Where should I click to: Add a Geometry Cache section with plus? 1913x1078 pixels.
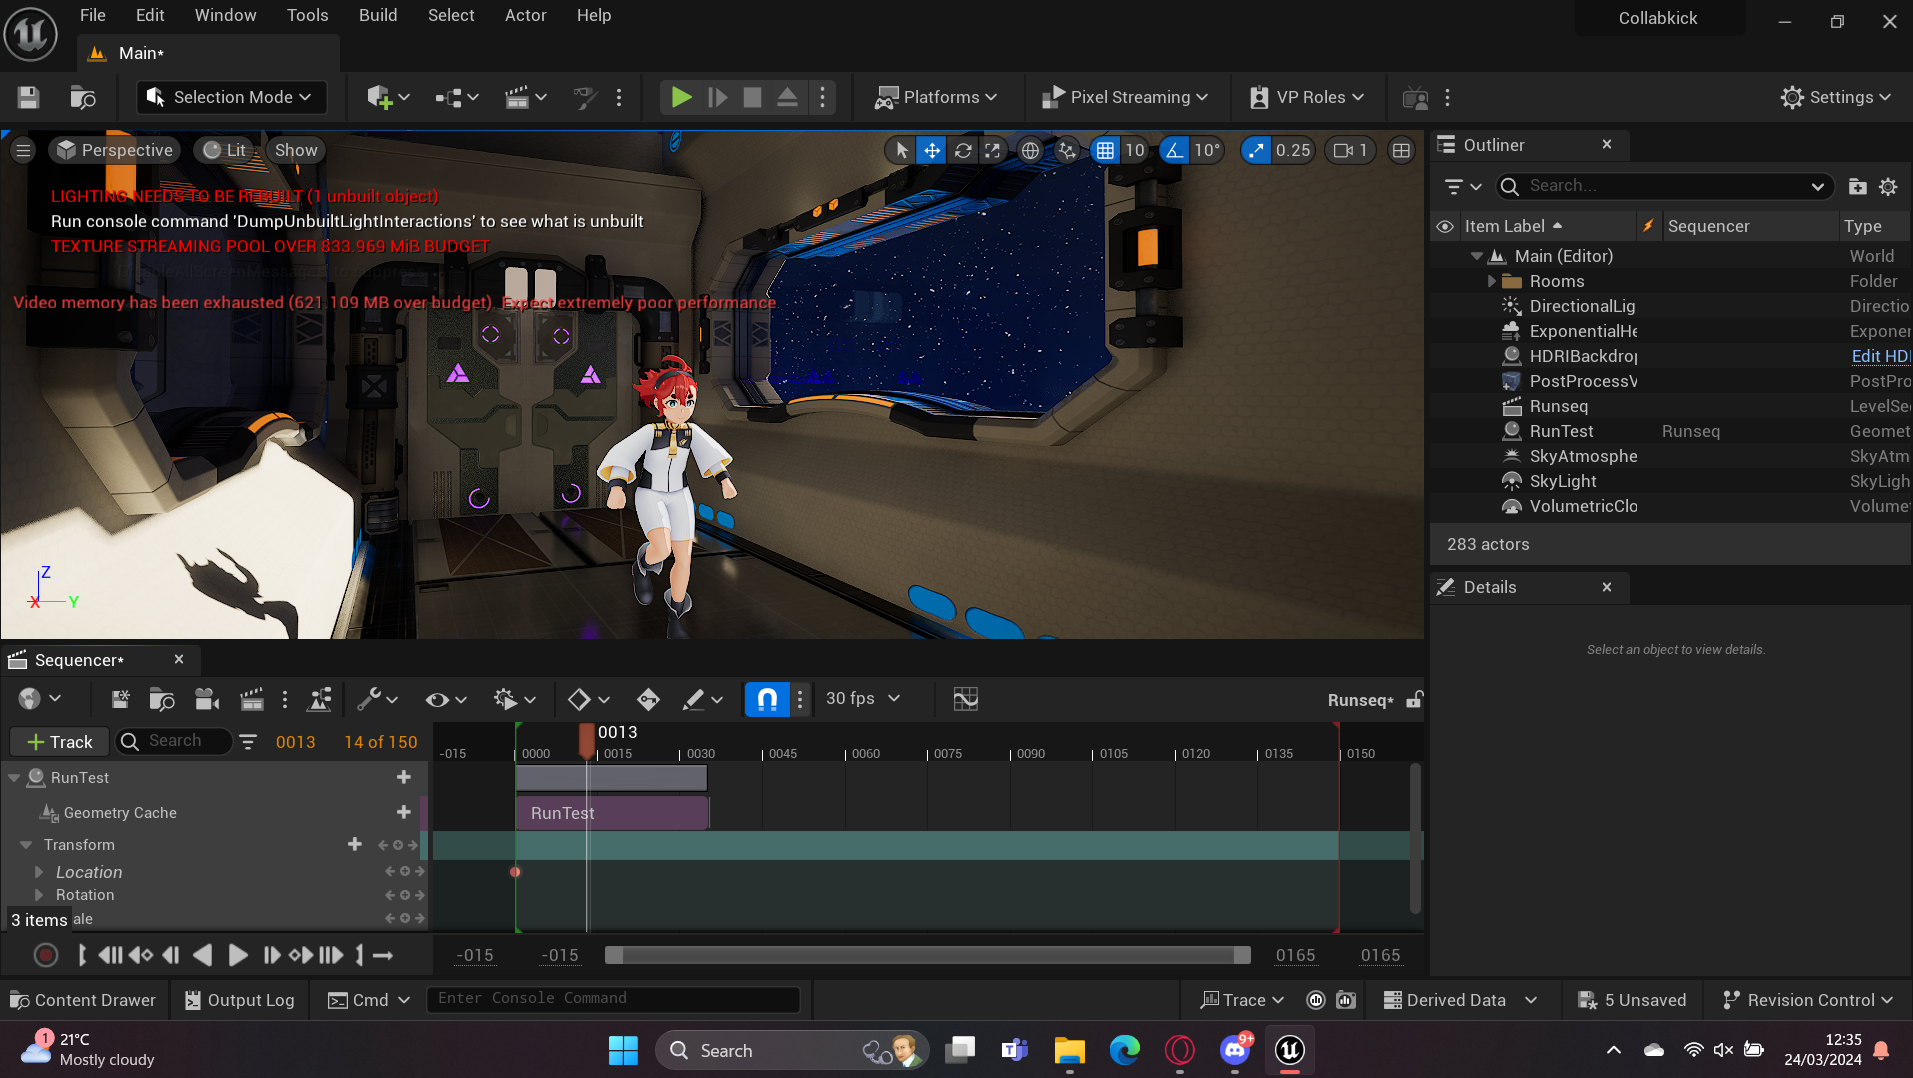click(403, 812)
